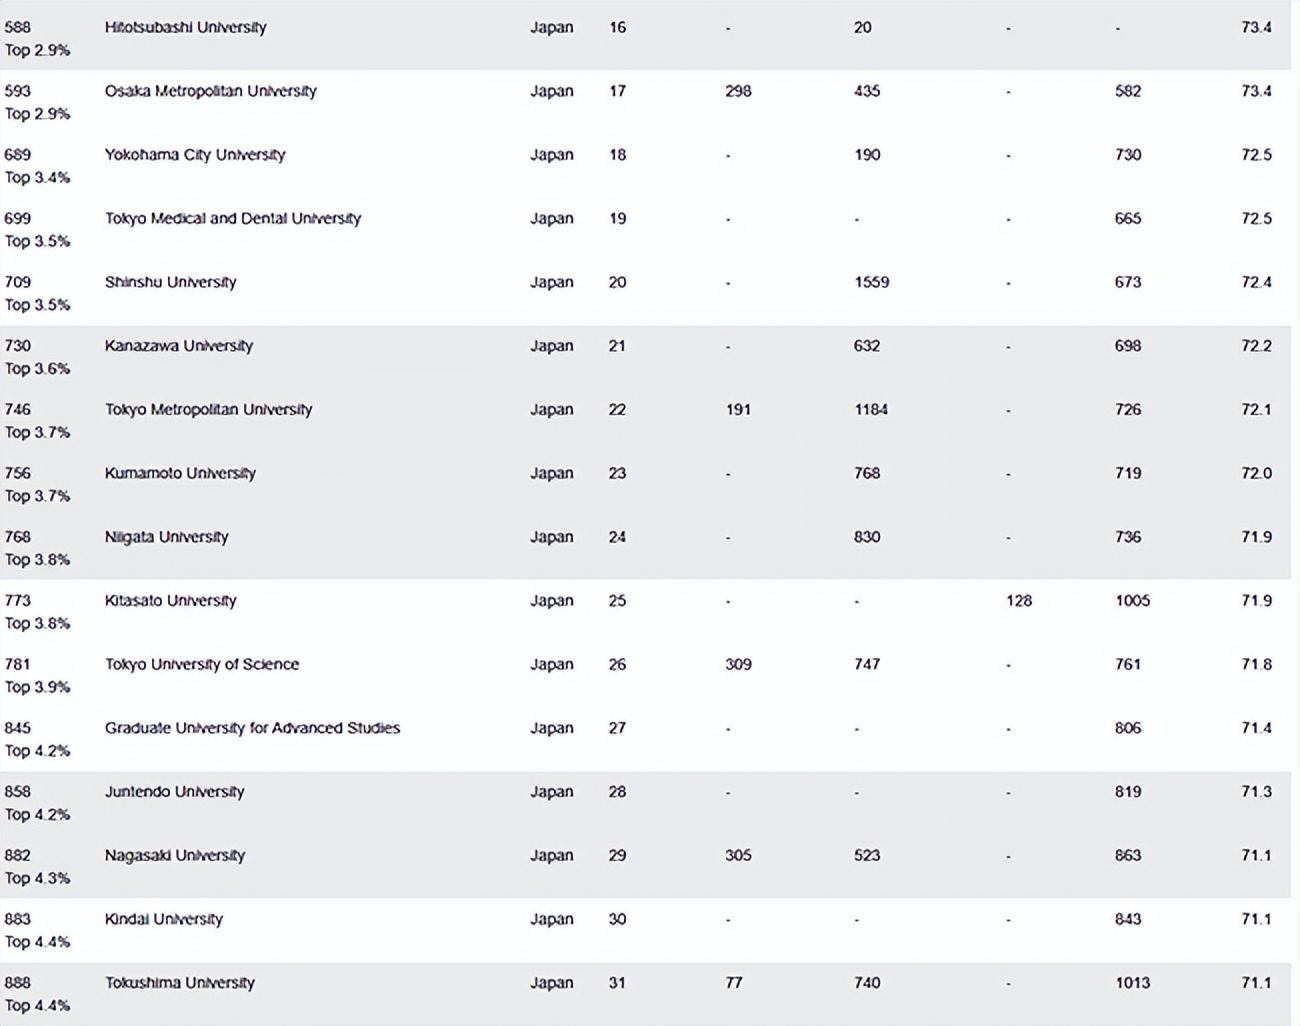The width and height of the screenshot is (1300, 1026).
Task: Select the 1559 value in Shinshu row
Action: pyautogui.click(x=871, y=282)
